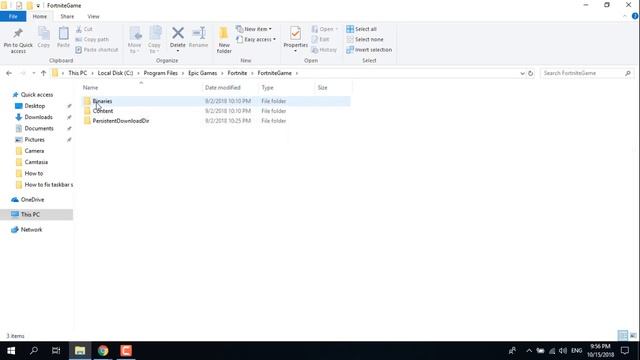
Task: Open Downloads in navigation pane
Action: tap(38, 117)
